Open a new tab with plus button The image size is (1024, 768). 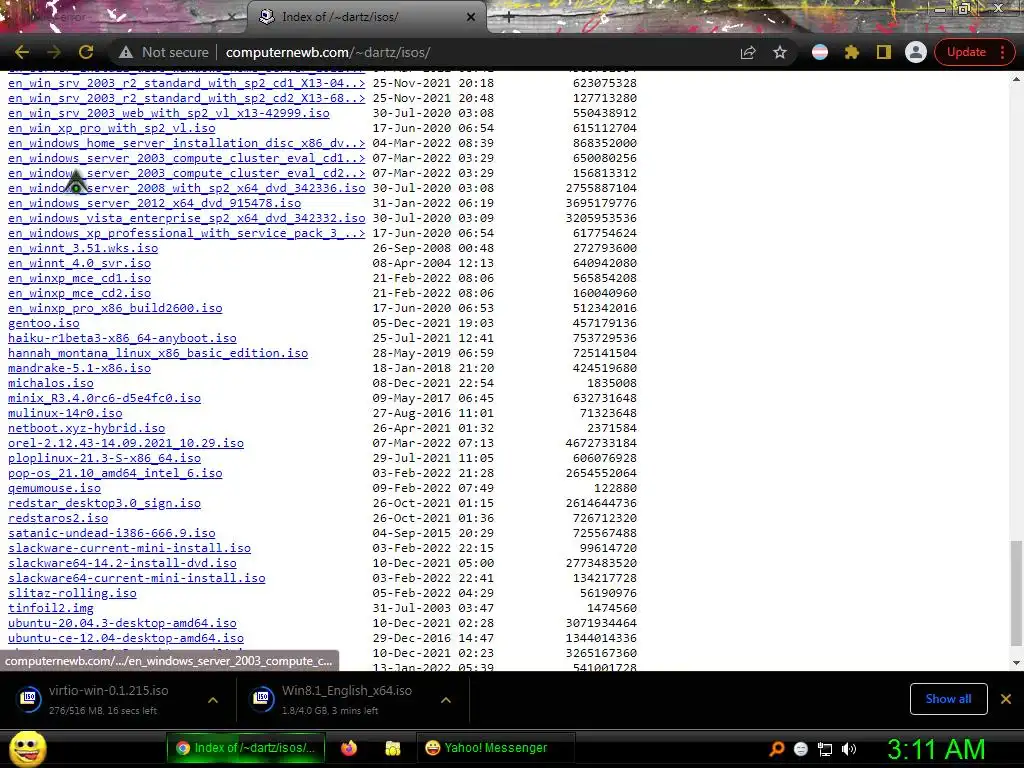[508, 17]
